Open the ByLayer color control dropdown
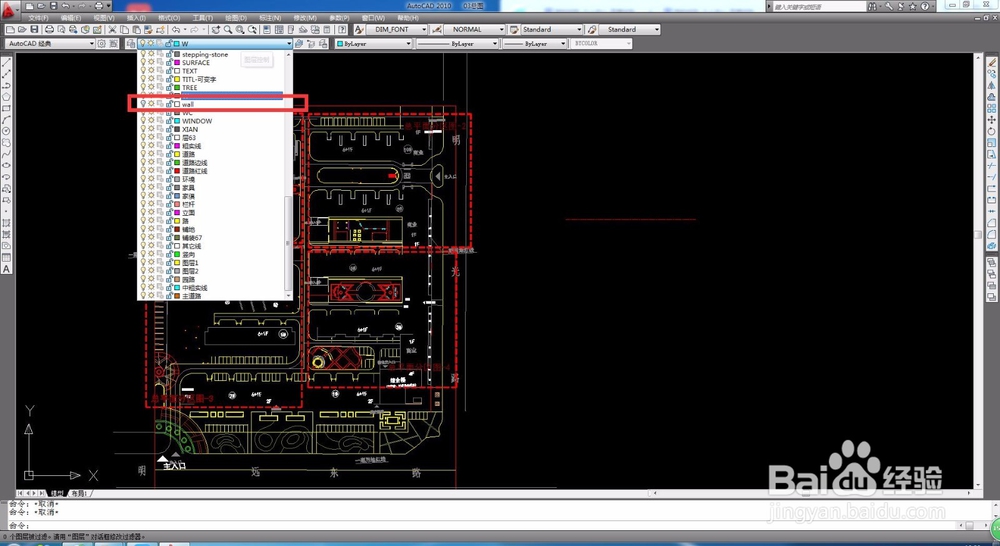Image resolution: width=1000 pixels, height=546 pixels. [x=408, y=43]
